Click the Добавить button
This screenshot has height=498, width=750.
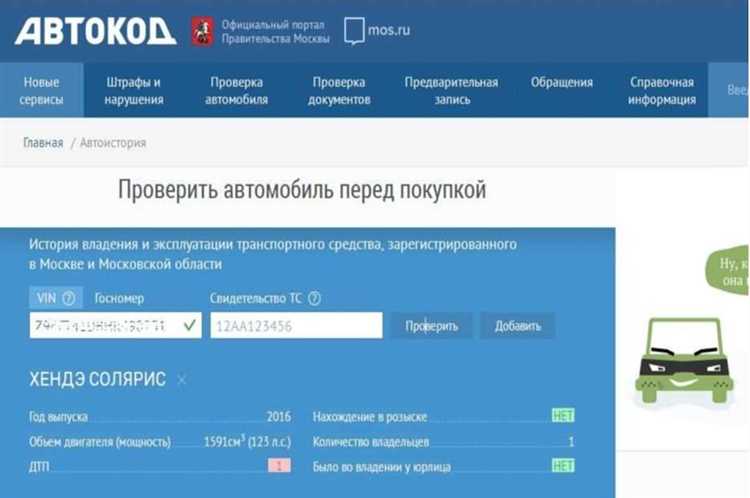coord(518,326)
